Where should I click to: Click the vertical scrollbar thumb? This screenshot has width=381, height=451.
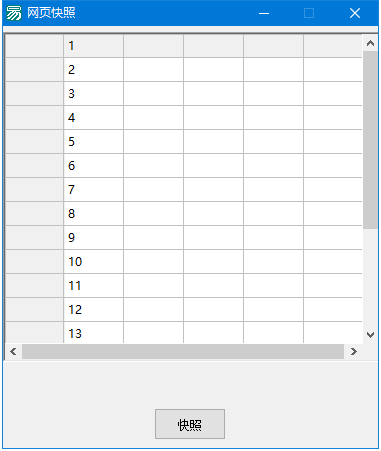370,140
